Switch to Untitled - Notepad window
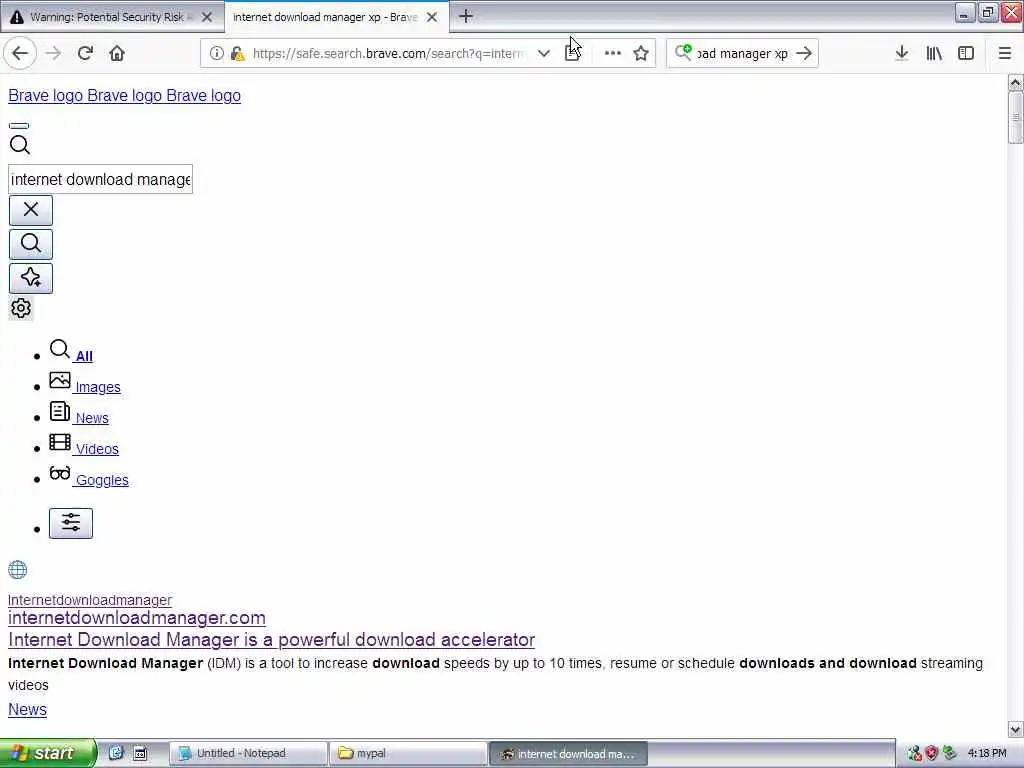 coord(248,753)
